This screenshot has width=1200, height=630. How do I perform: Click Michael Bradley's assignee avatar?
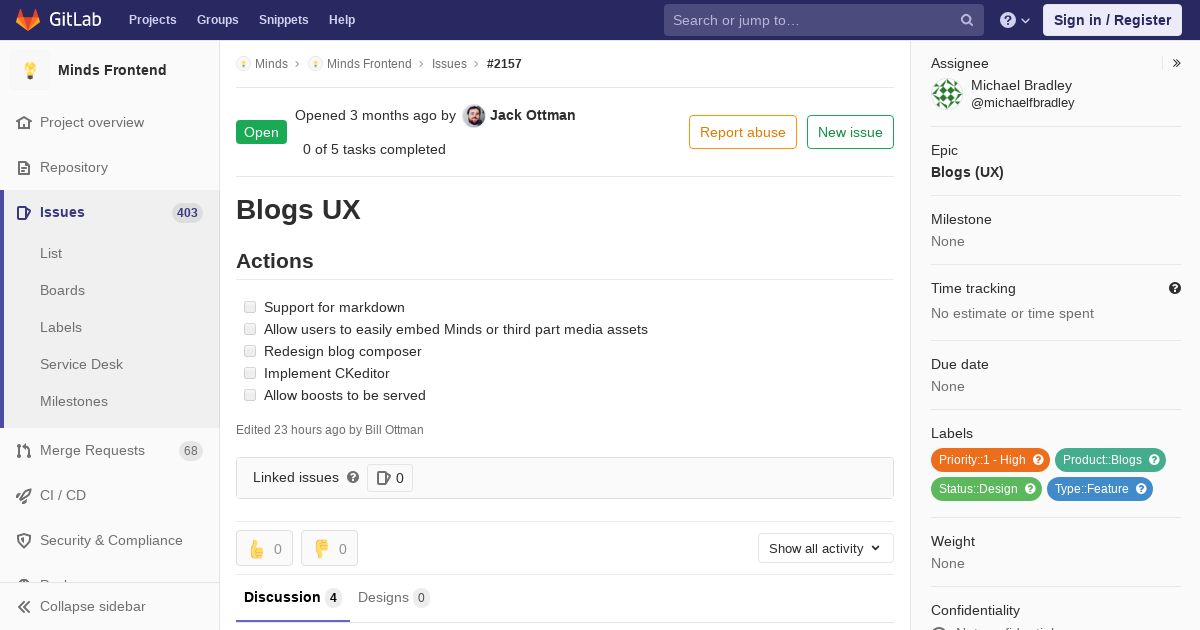click(x=946, y=94)
